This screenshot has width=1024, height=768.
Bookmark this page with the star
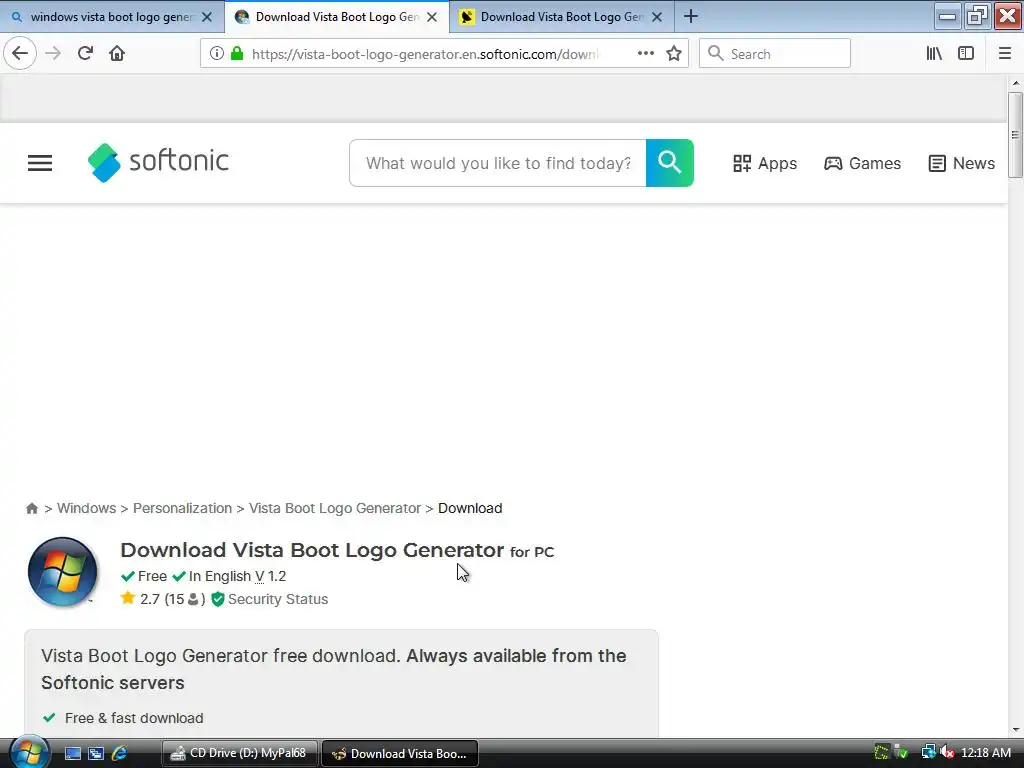(674, 54)
